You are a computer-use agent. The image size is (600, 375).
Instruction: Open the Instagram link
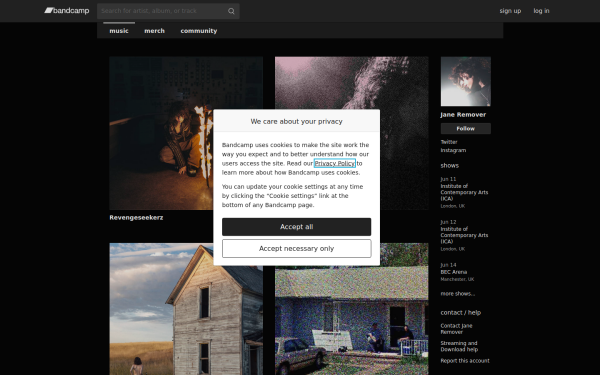tap(453, 150)
